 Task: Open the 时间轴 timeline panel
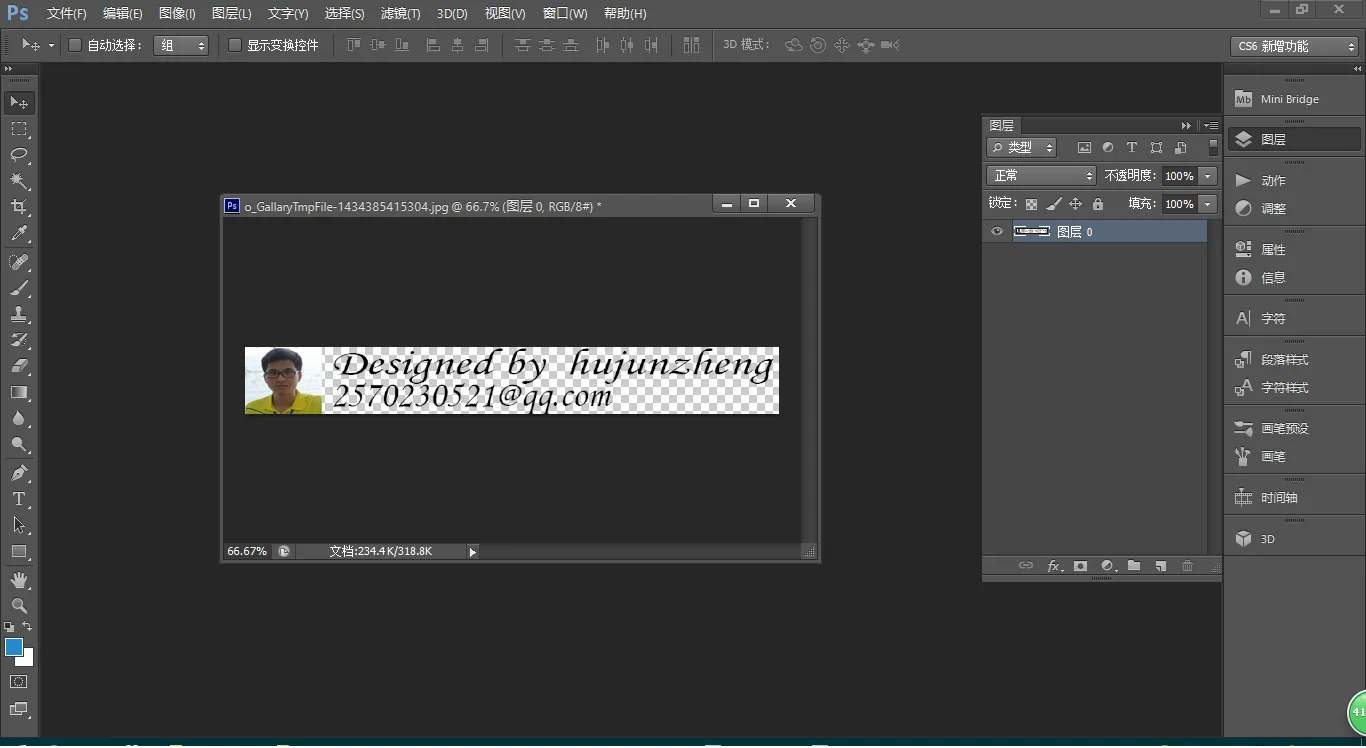[1279, 498]
